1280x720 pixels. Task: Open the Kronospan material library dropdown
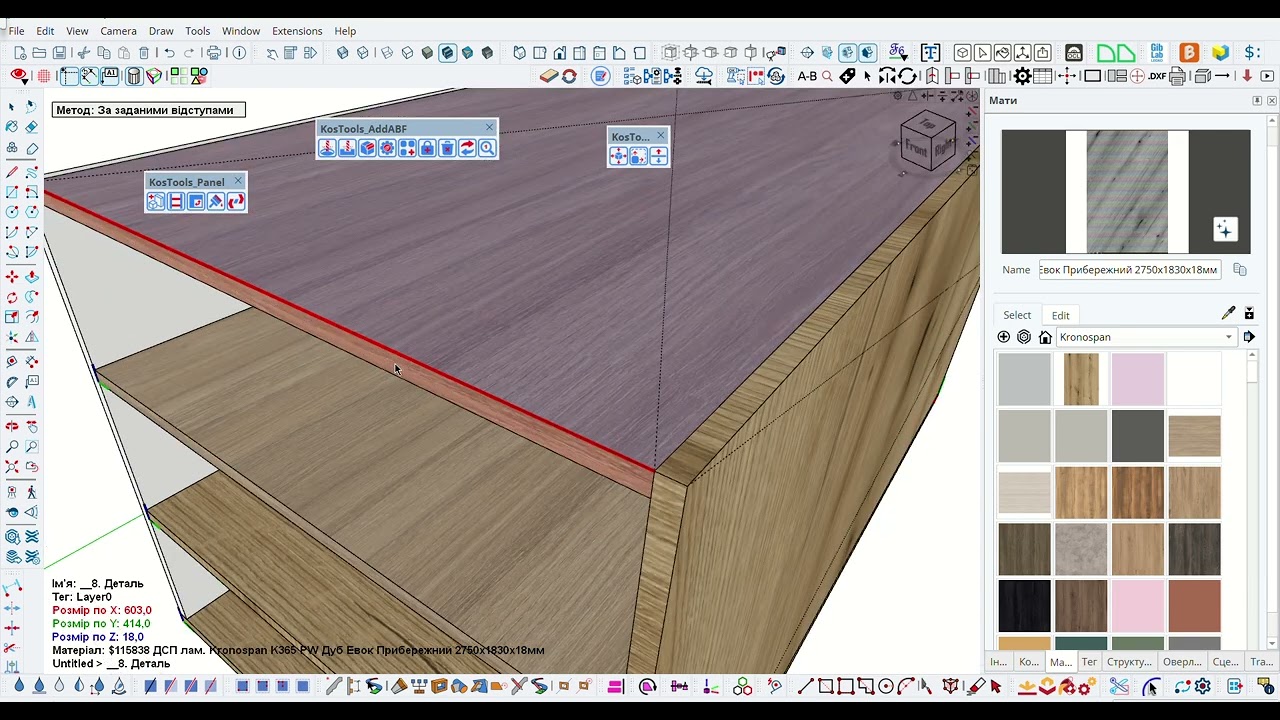[1146, 337]
